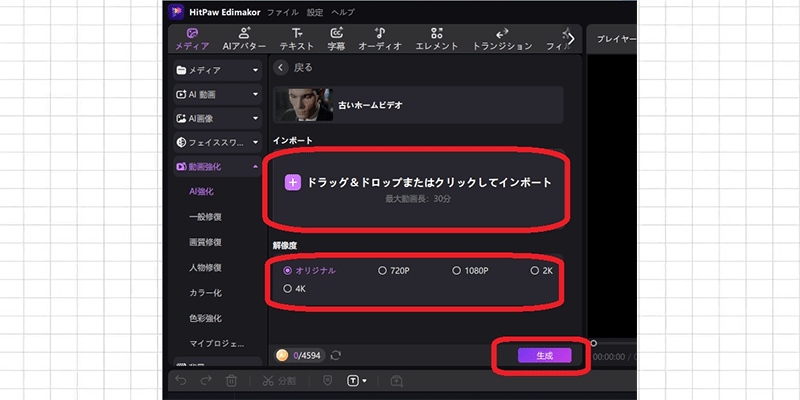Click the credits coin icon 0/4594
This screenshot has height=400, width=800.
[x=282, y=356]
